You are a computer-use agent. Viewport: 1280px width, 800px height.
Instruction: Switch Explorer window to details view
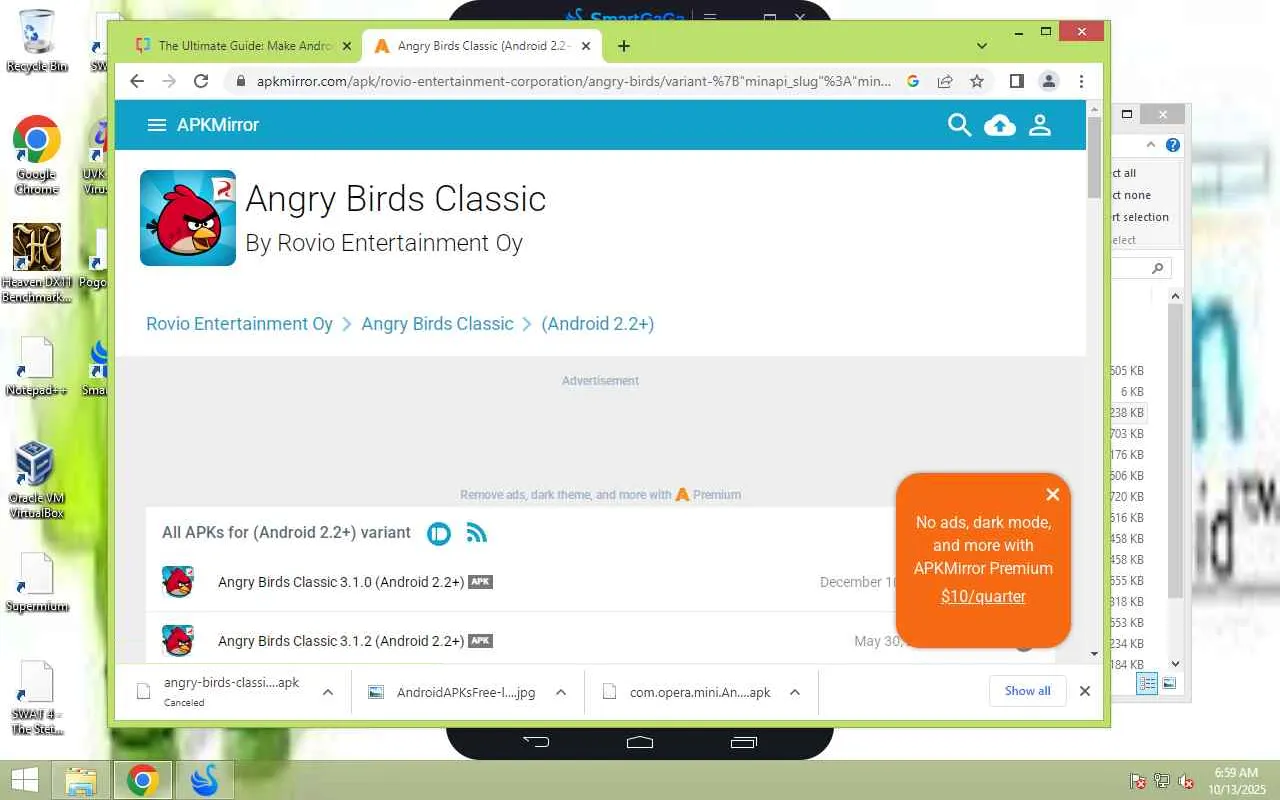tap(1147, 683)
